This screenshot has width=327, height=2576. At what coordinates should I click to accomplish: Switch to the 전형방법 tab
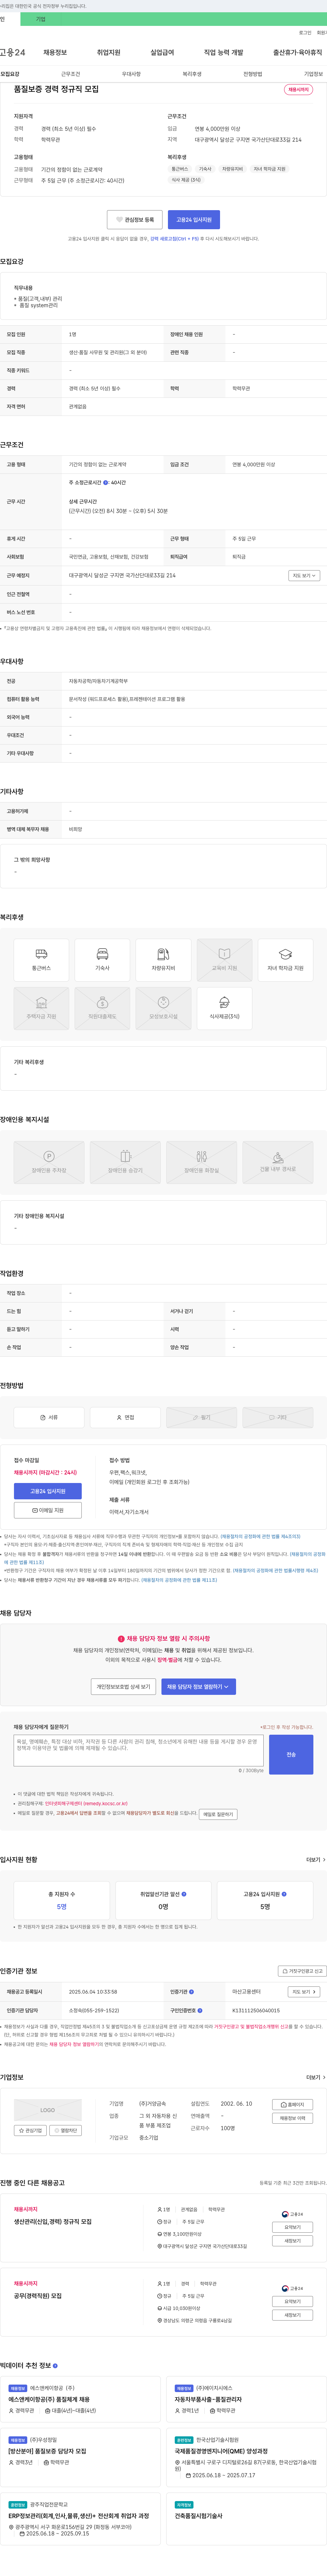[253, 74]
